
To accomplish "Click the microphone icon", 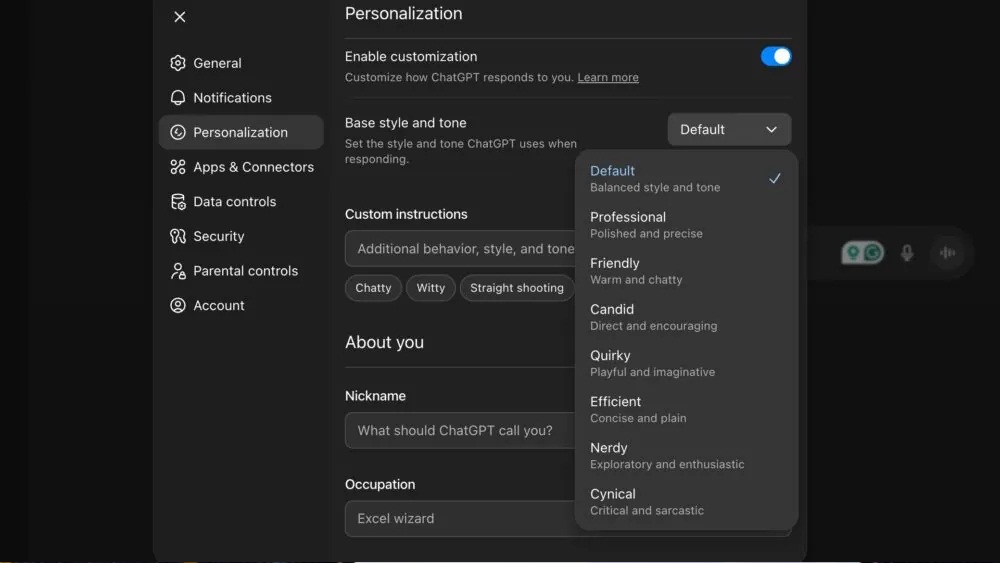I will [x=907, y=253].
